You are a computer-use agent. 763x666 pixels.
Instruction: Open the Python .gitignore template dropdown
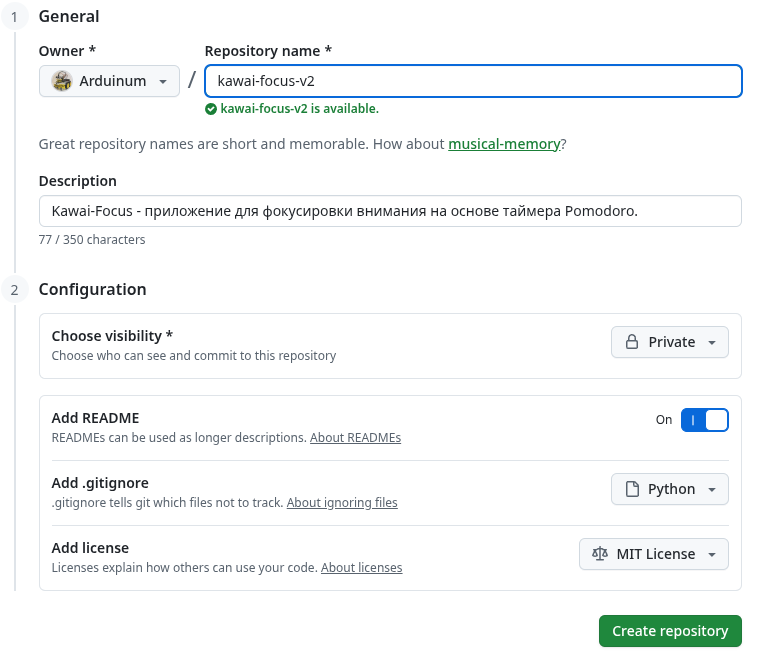point(670,489)
